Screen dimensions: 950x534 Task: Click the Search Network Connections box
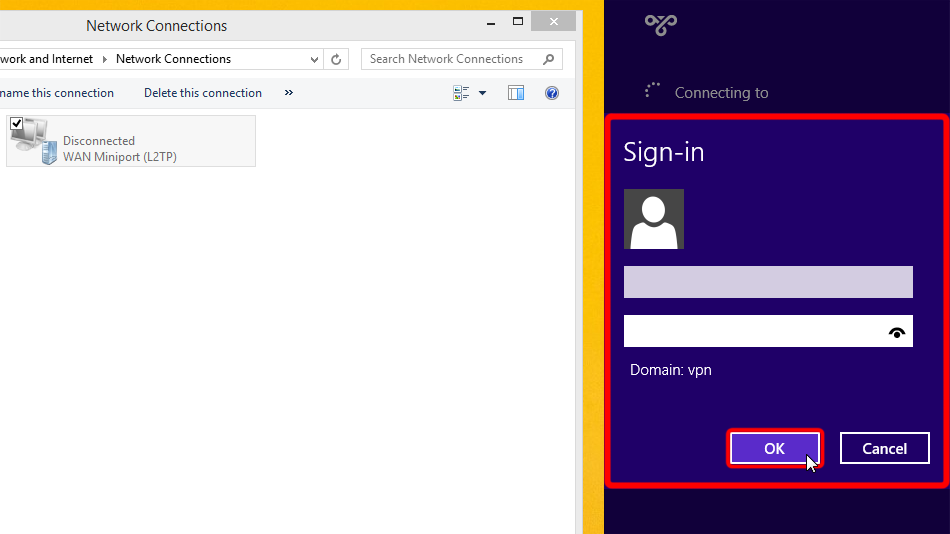point(450,59)
